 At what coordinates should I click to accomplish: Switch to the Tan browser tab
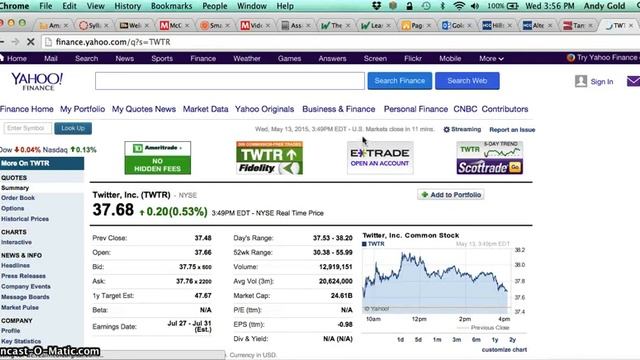(x=578, y=25)
